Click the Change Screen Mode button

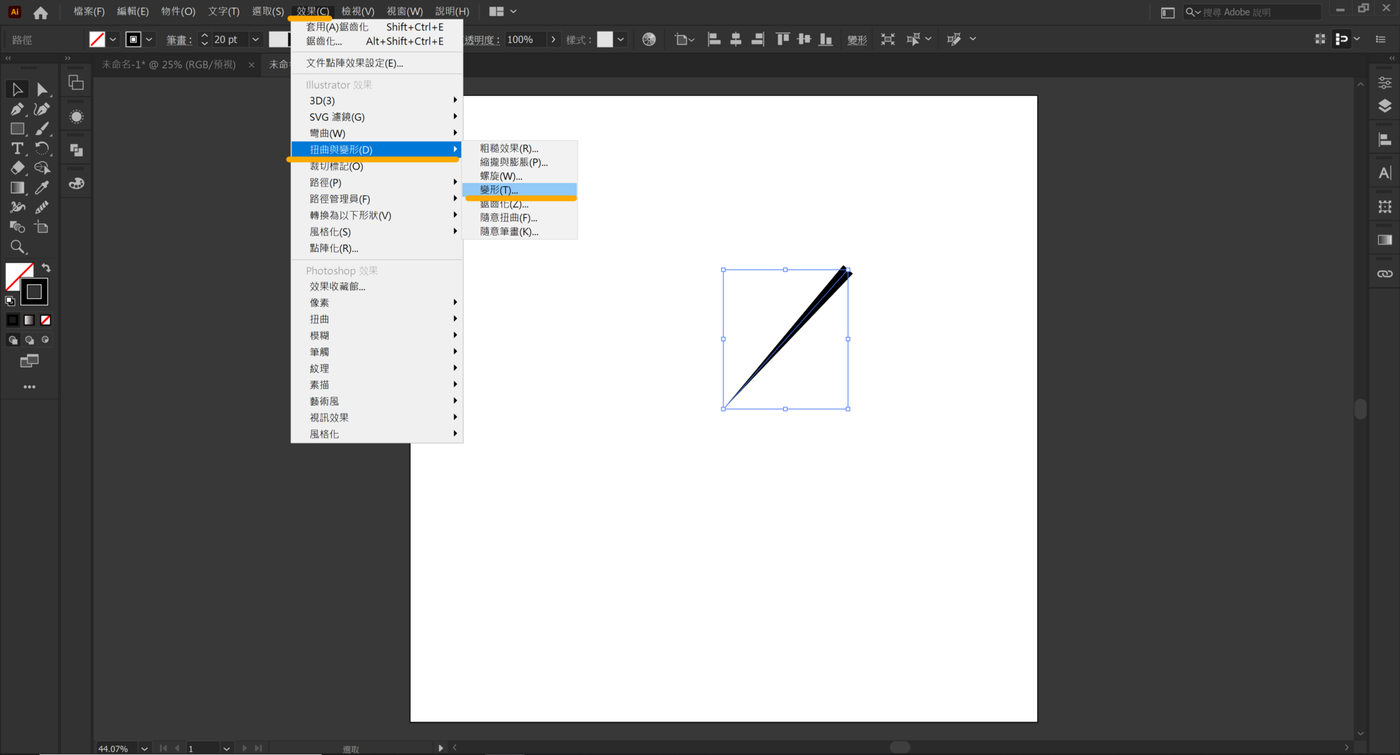click(29, 361)
